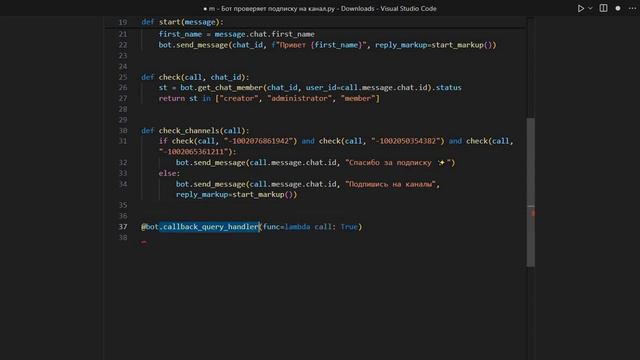Screen dimensions: 640x360
Task: Click the 'else:' keyword on line 33
Action: (x=169, y=173)
